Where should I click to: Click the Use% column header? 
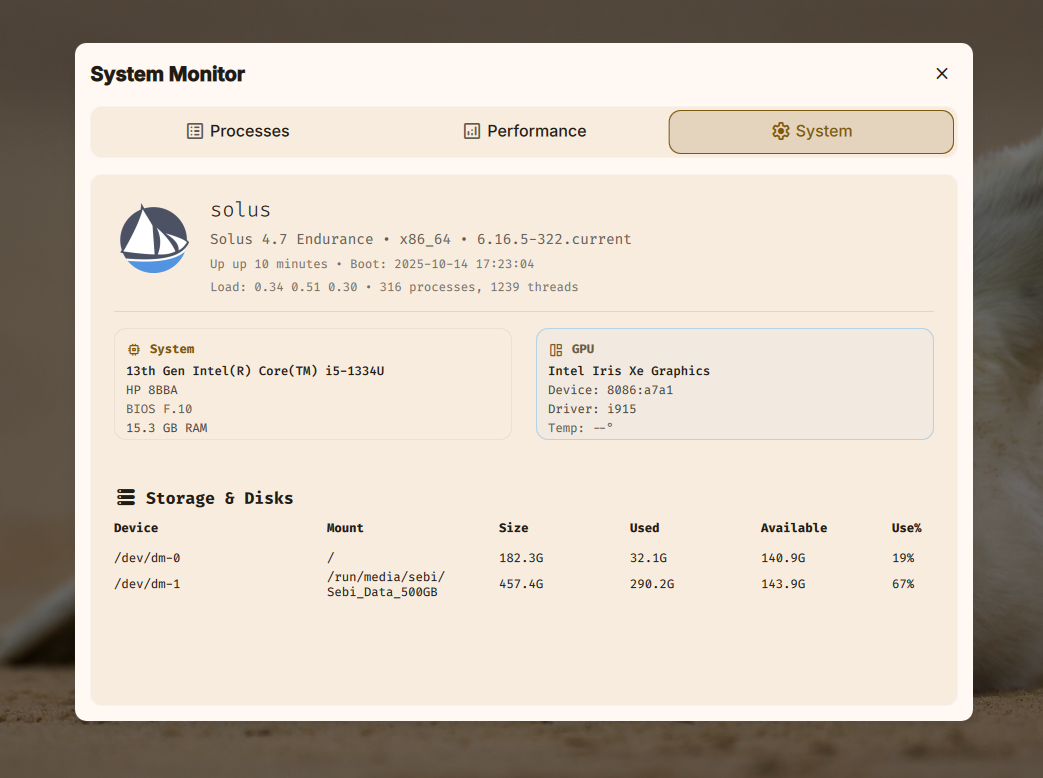point(906,527)
